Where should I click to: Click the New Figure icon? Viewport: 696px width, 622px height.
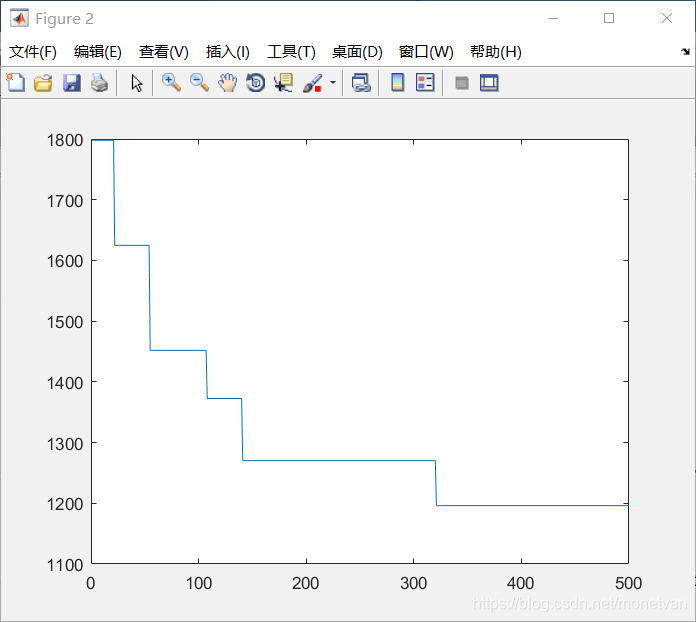16,83
